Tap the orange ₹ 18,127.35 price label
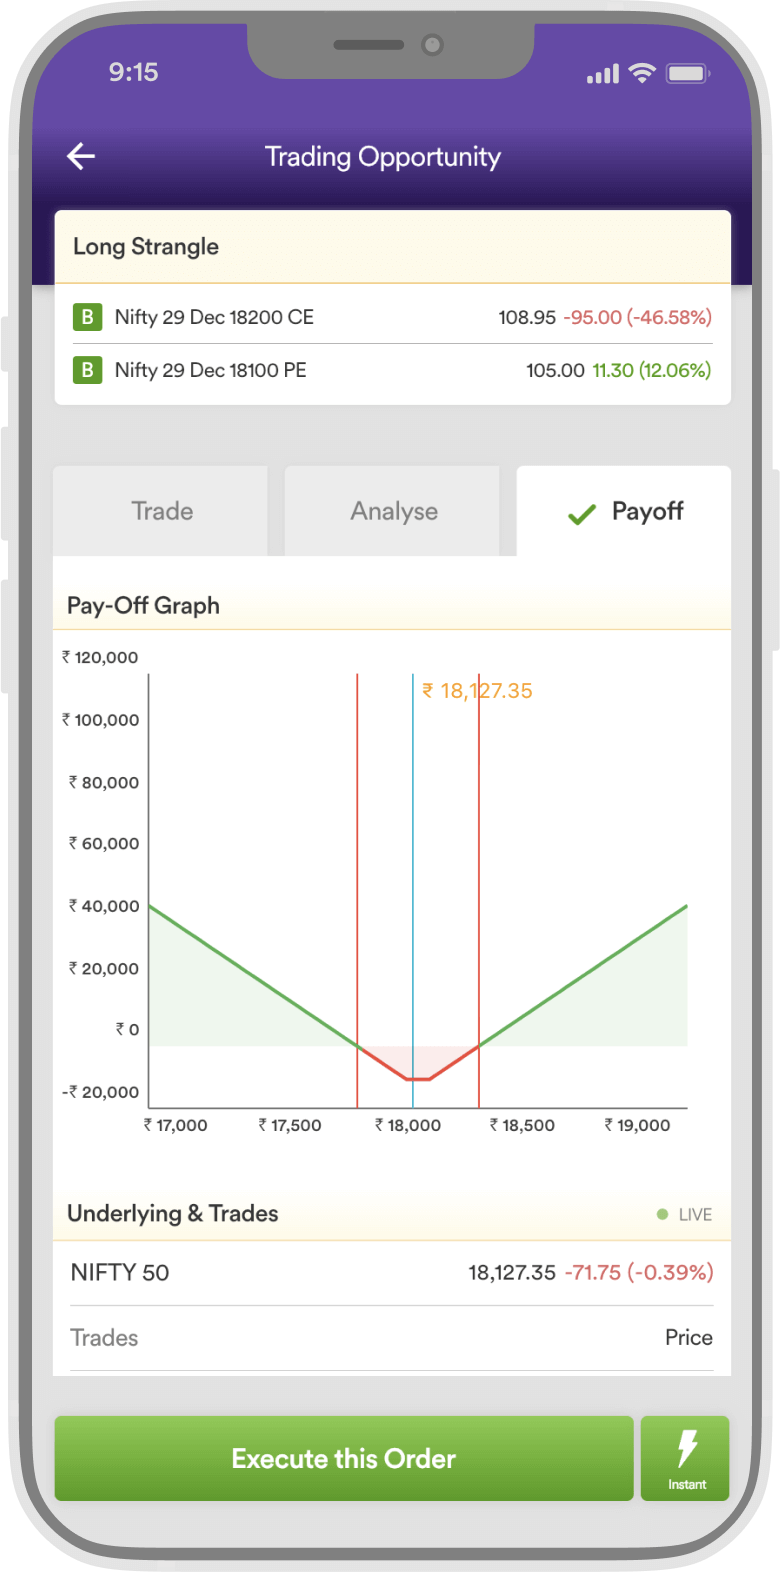This screenshot has width=780, height=1572. [x=477, y=691]
